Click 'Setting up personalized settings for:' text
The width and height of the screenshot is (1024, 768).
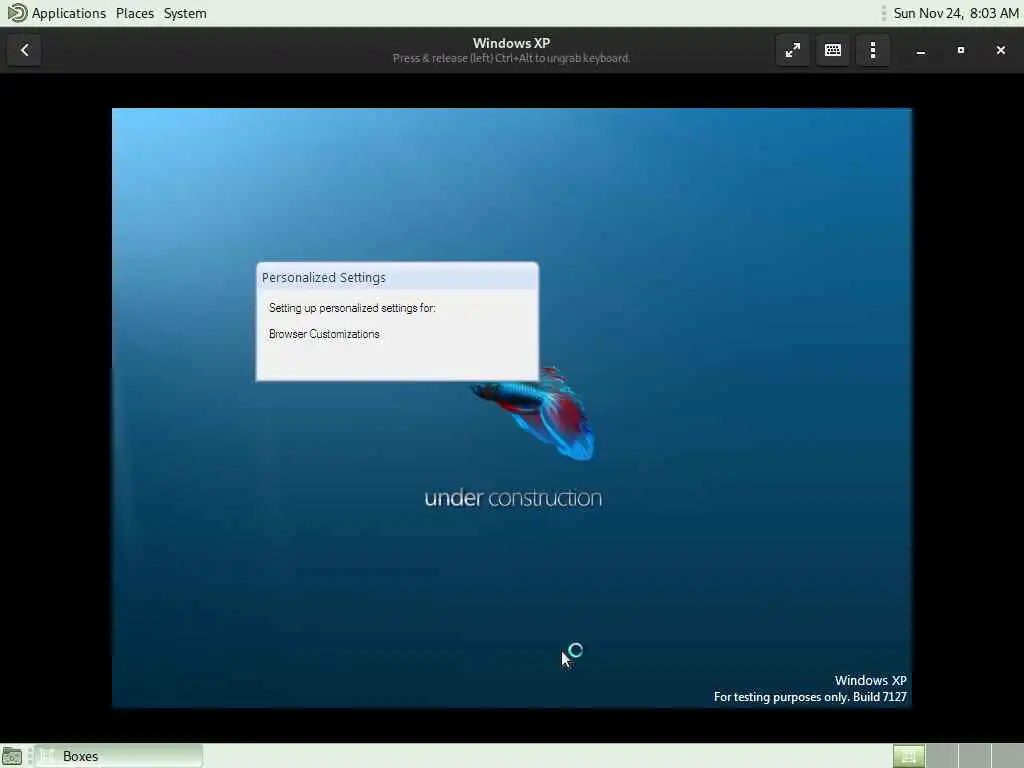tap(352, 308)
